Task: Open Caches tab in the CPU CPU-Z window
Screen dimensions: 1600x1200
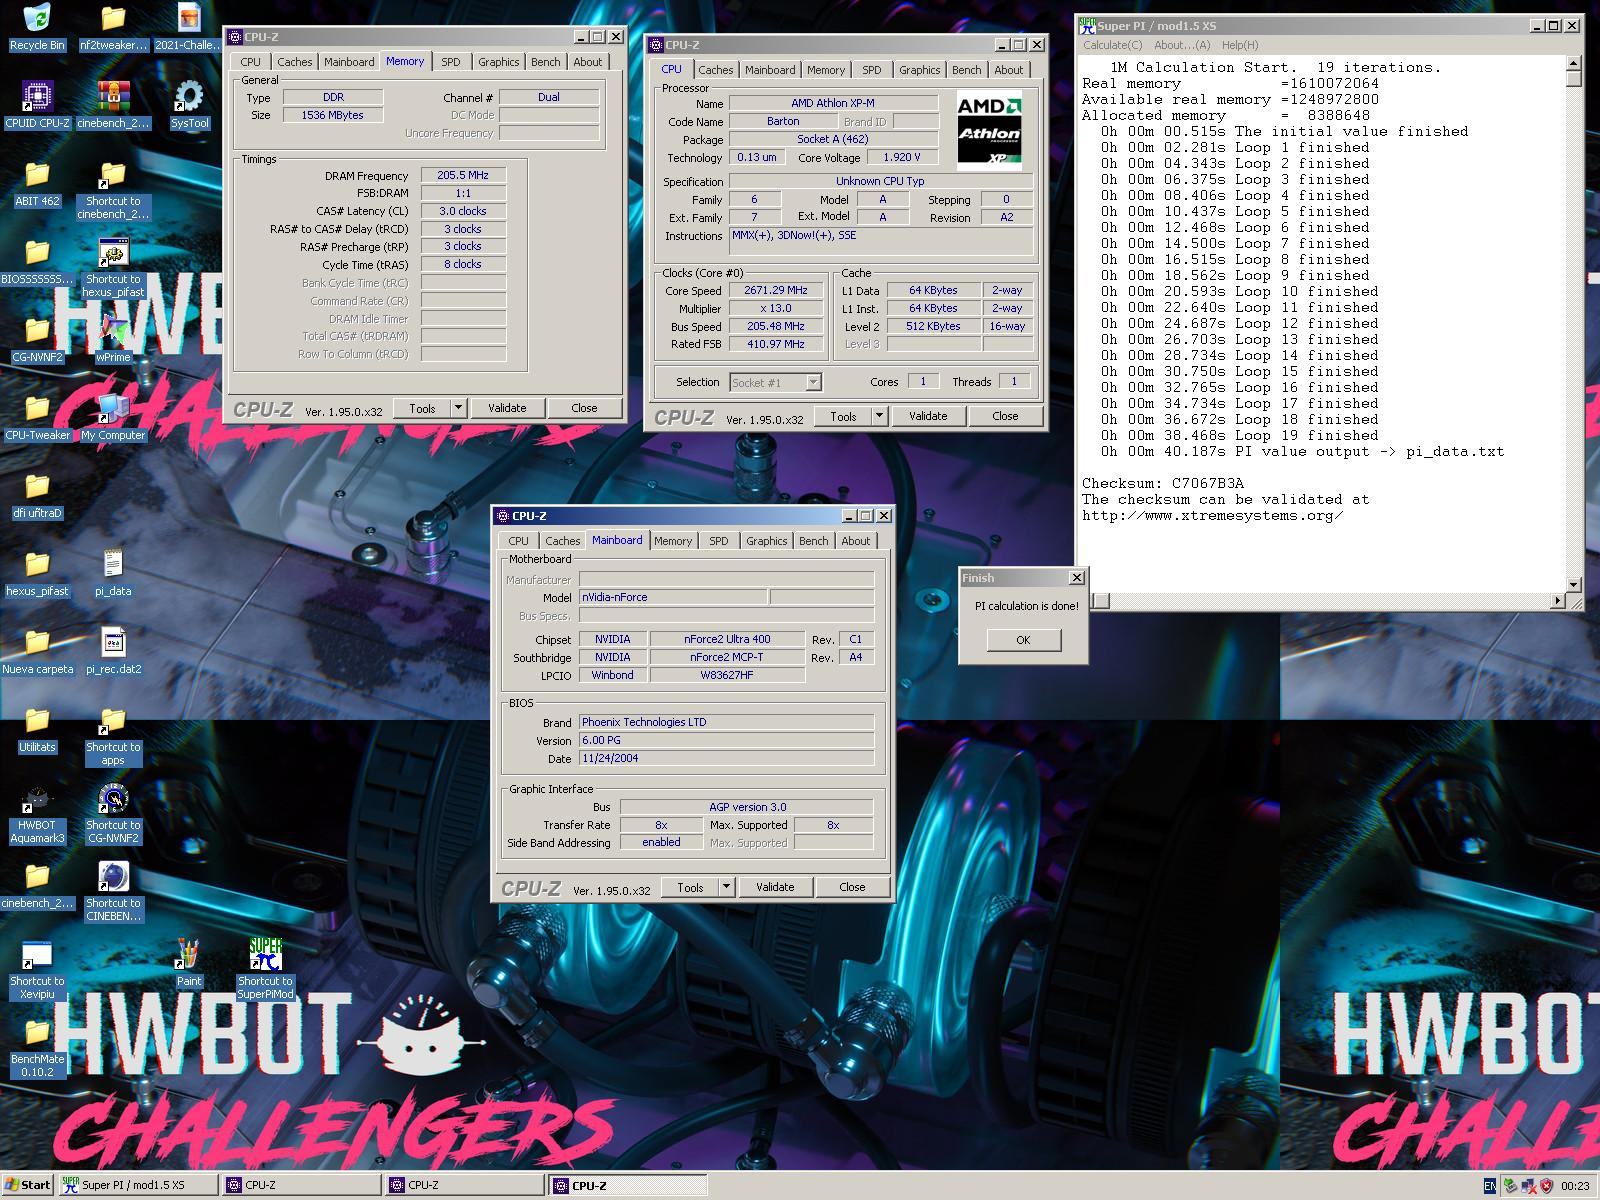Action: [715, 70]
